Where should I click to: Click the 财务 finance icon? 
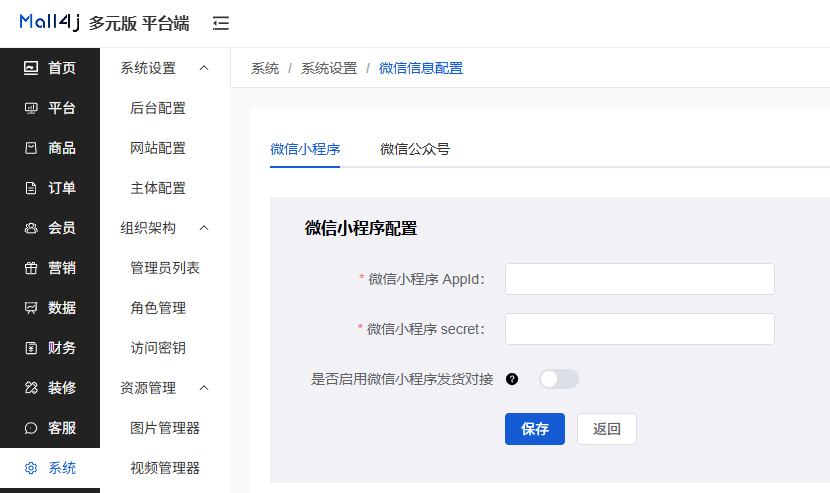31,348
